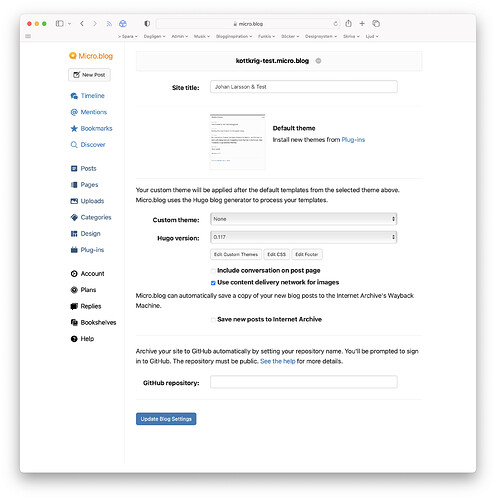Open the Custom theme dropdown
This screenshot has height=500, width=497.
pos(303,219)
